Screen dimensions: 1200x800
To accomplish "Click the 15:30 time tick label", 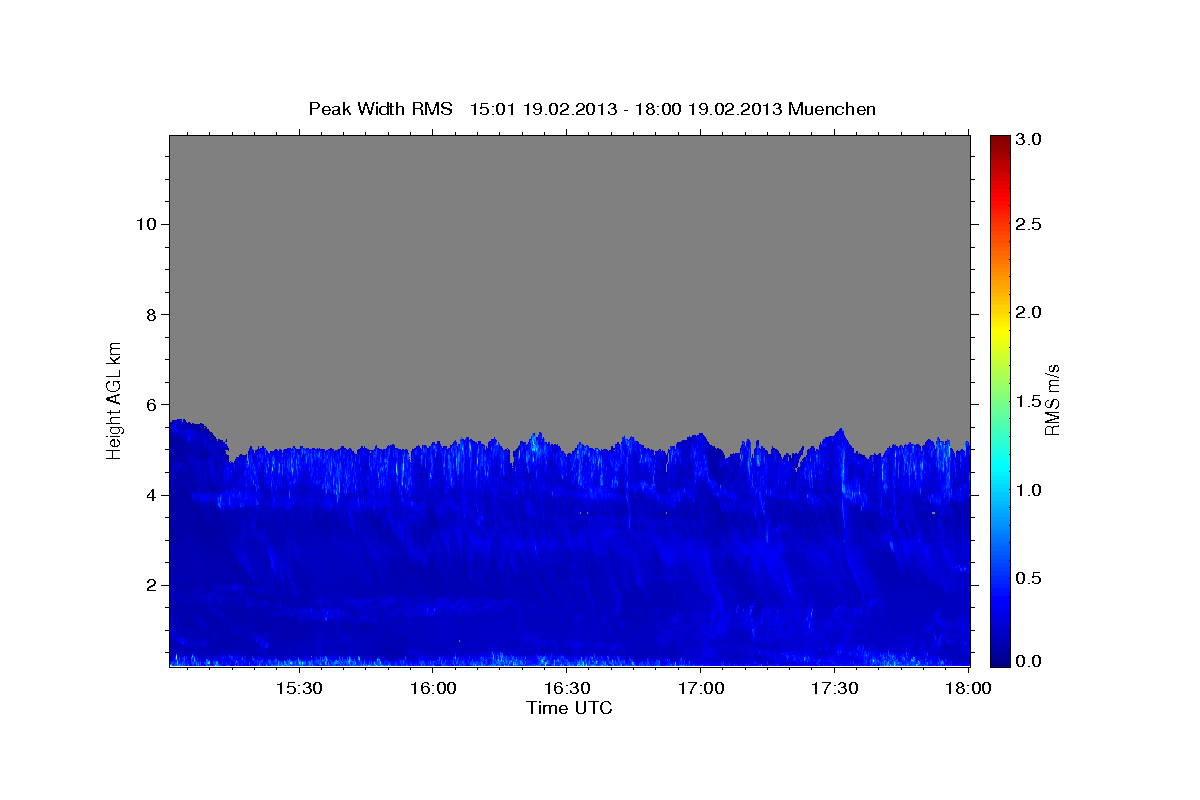I will [x=299, y=689].
